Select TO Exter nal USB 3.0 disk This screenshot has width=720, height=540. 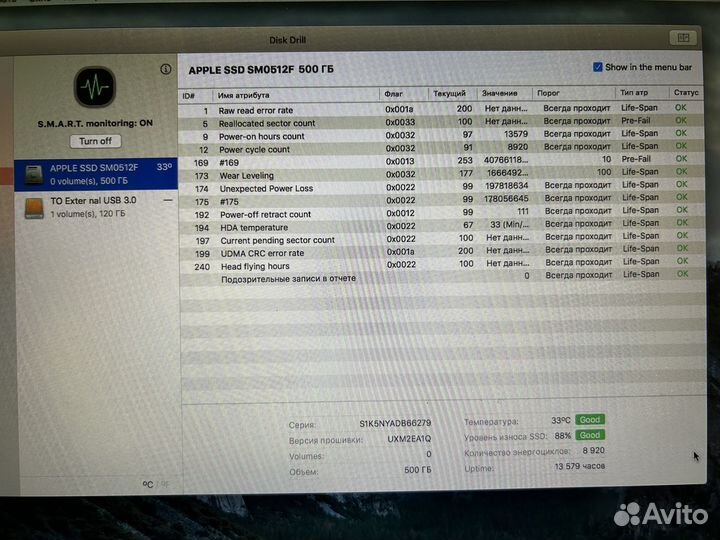coord(96,207)
